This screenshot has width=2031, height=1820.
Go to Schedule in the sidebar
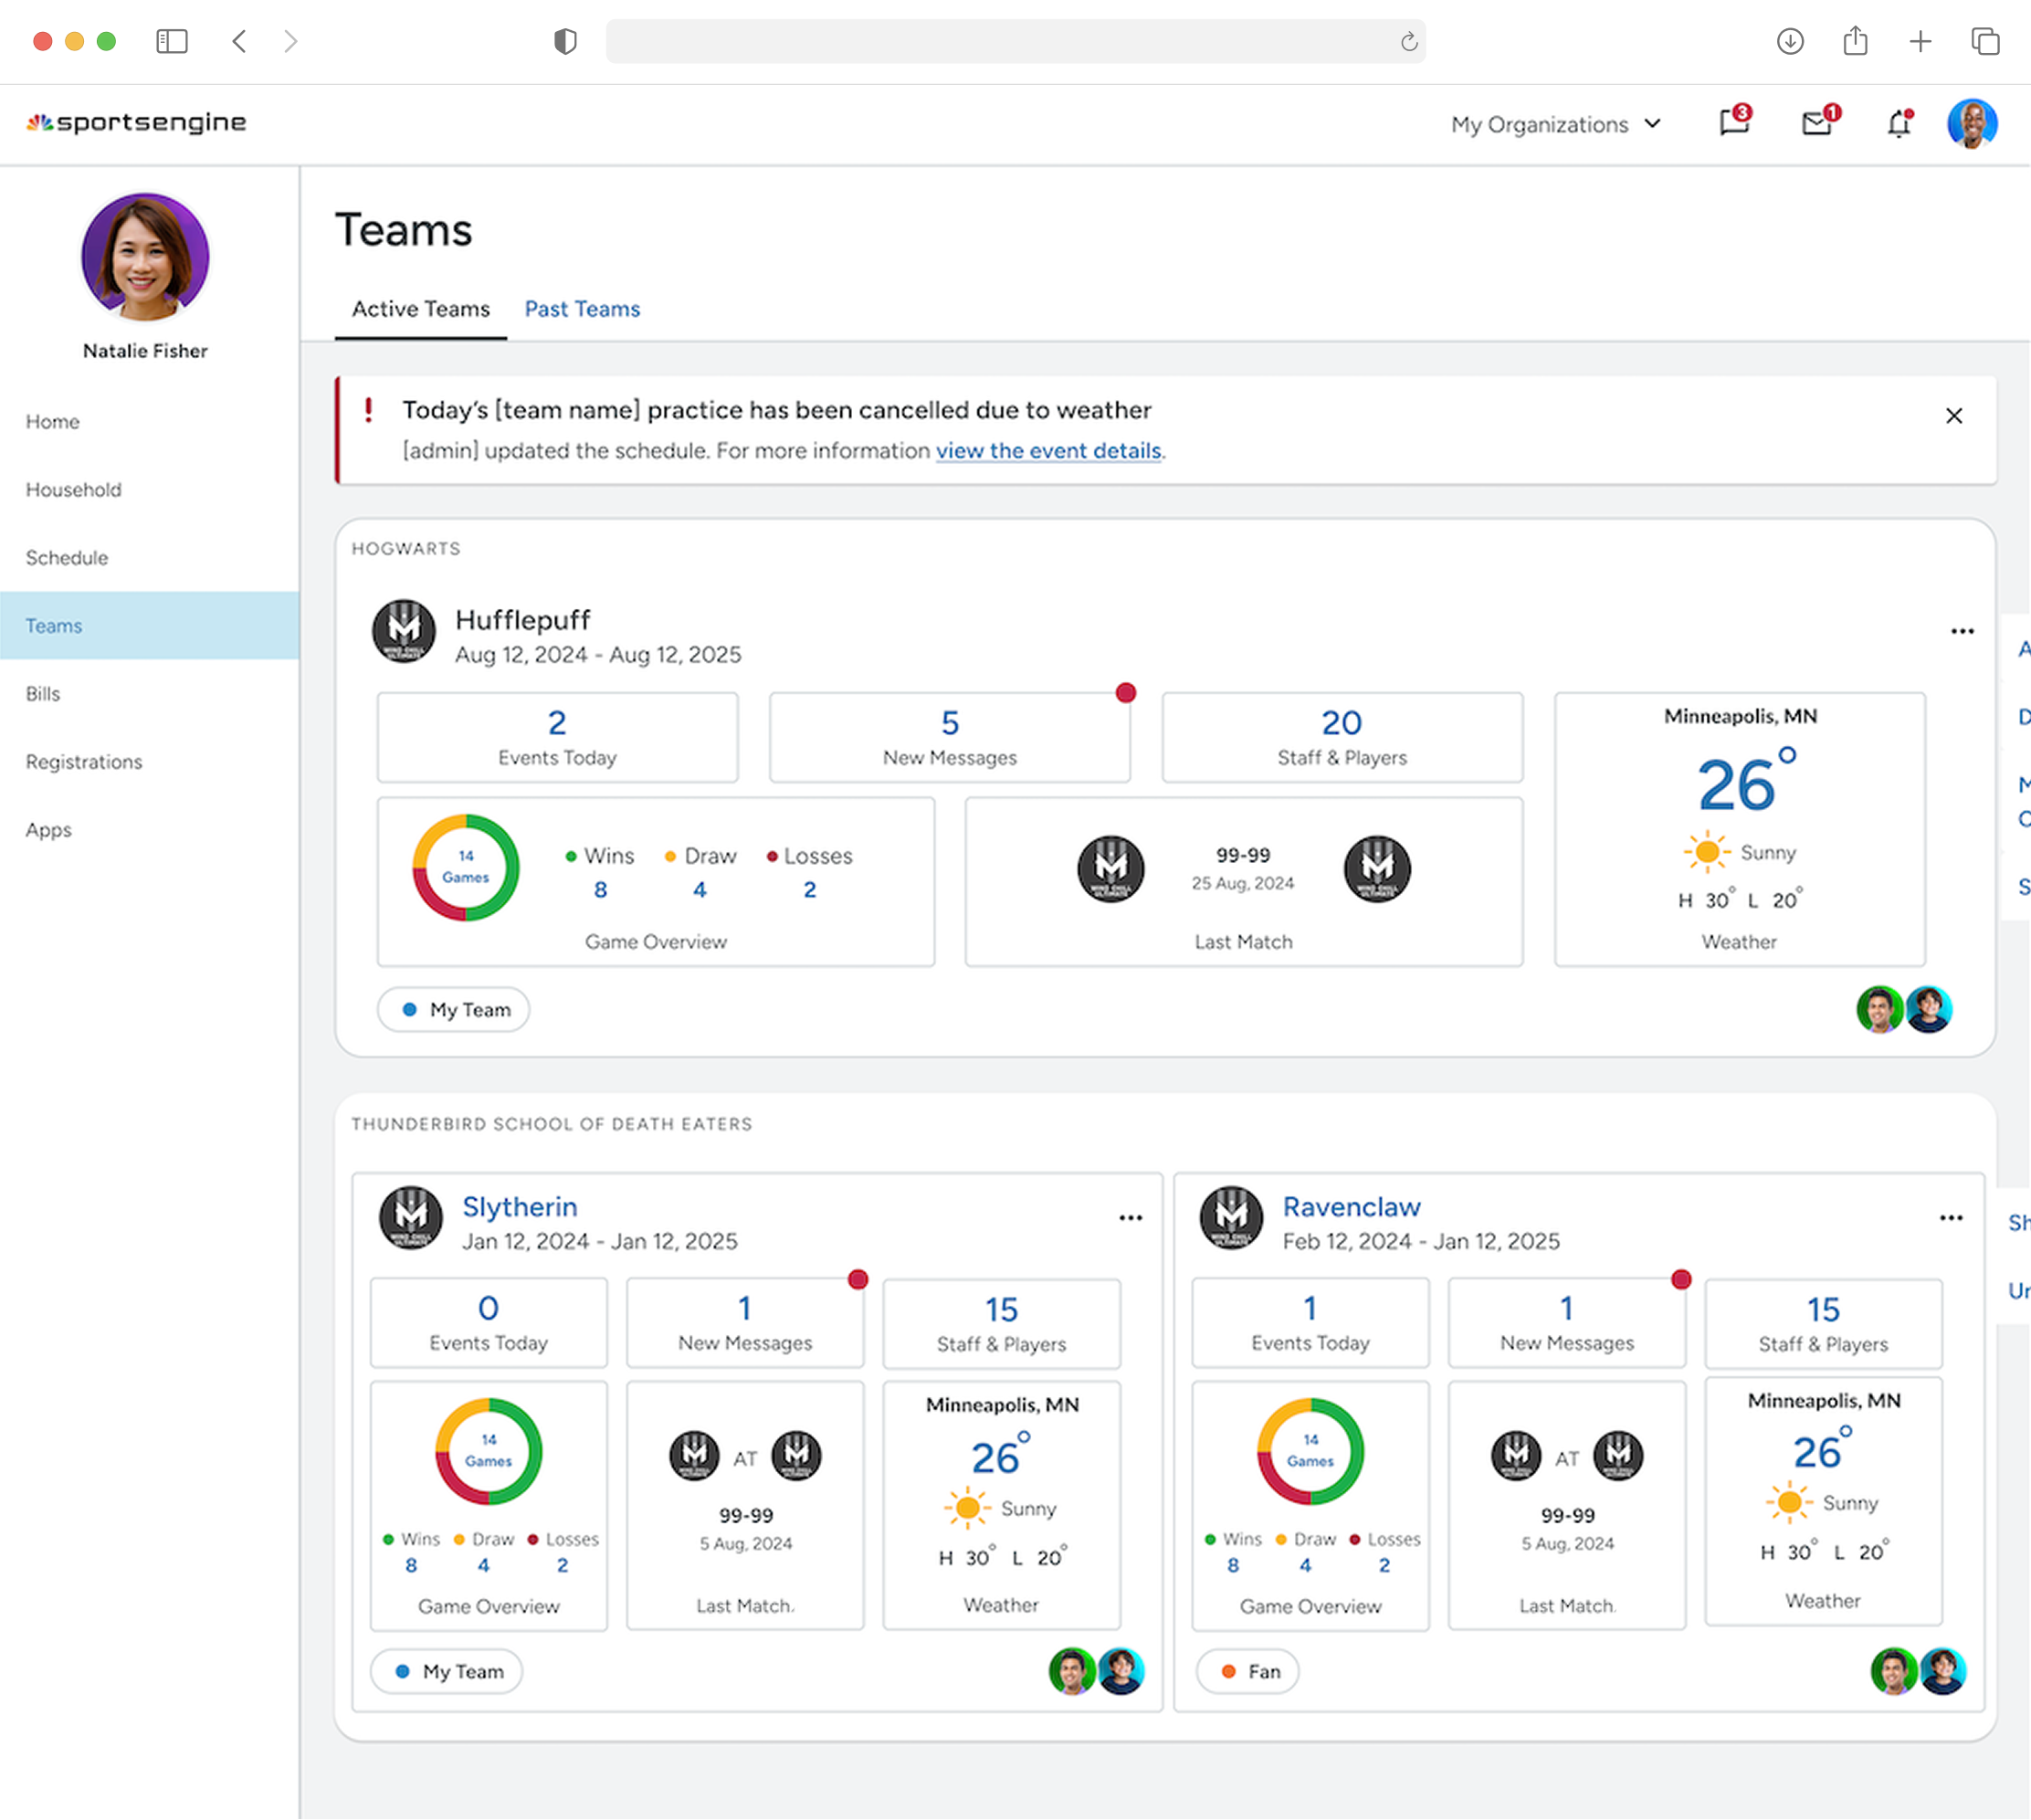point(67,558)
